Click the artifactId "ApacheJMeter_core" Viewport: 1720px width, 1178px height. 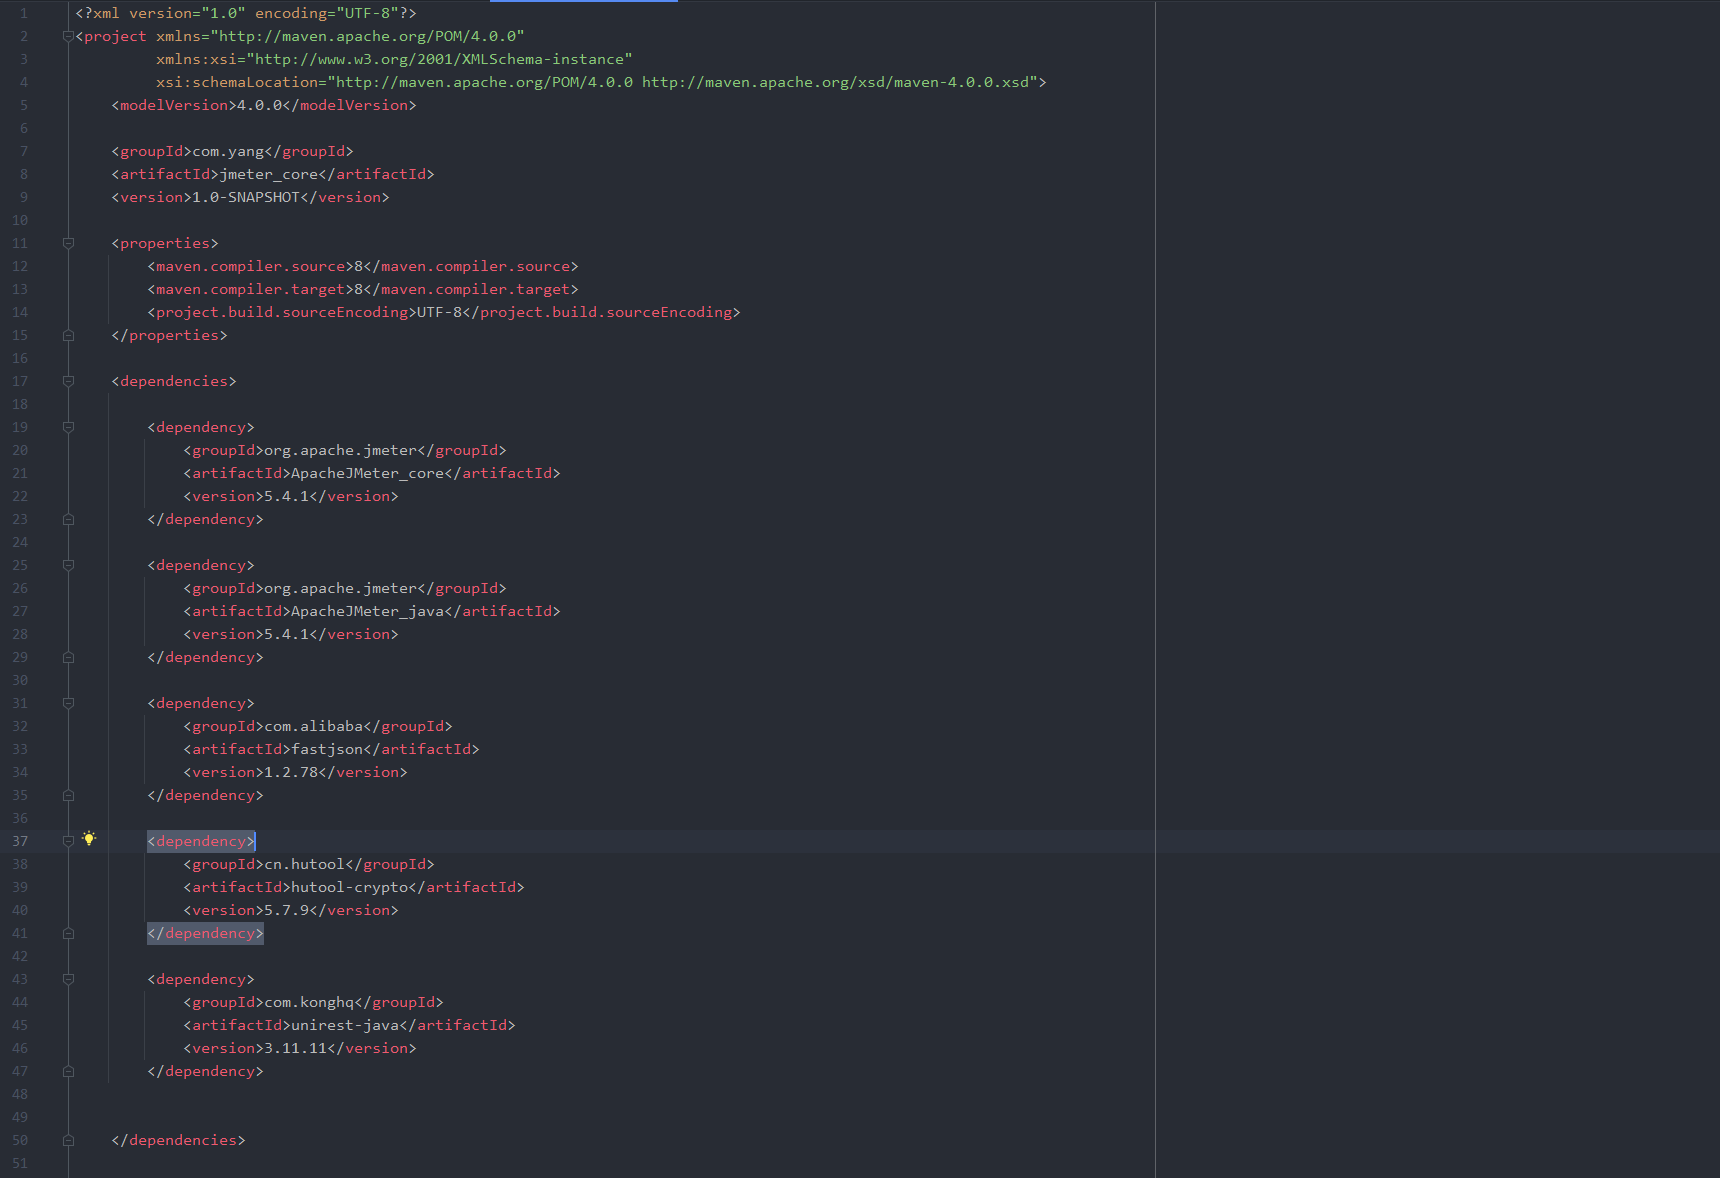[x=367, y=473]
